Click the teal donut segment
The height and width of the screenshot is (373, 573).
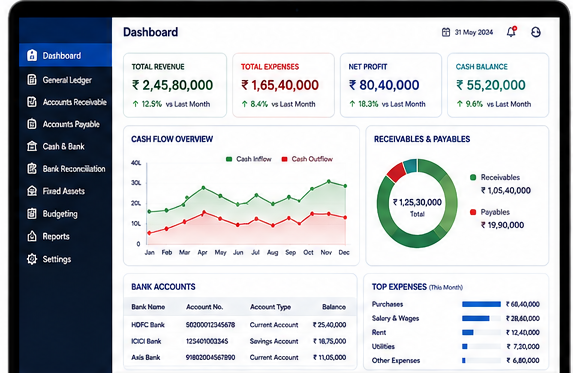411,165
